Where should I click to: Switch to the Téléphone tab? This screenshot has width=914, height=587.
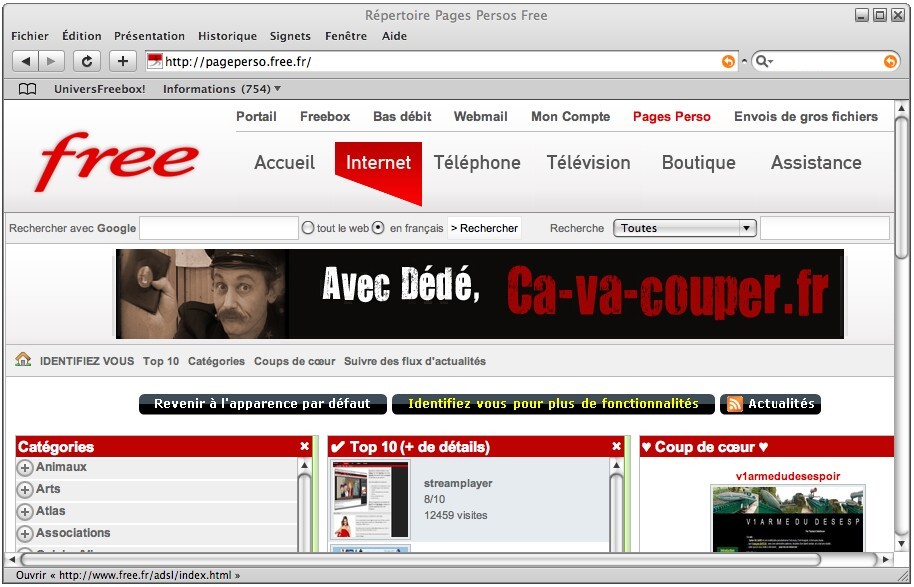(477, 162)
